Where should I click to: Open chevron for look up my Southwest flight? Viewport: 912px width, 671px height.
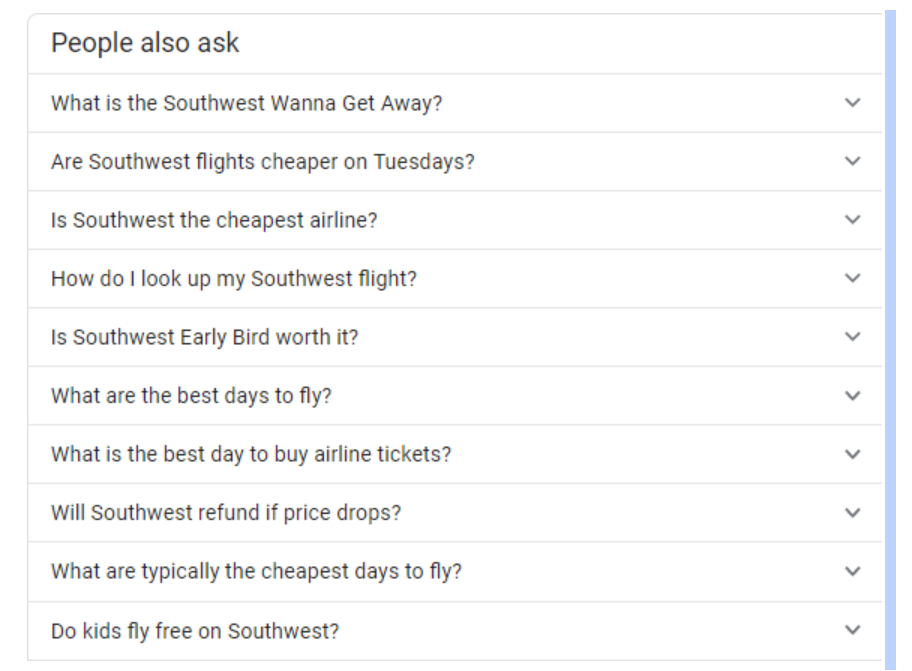[x=852, y=278]
